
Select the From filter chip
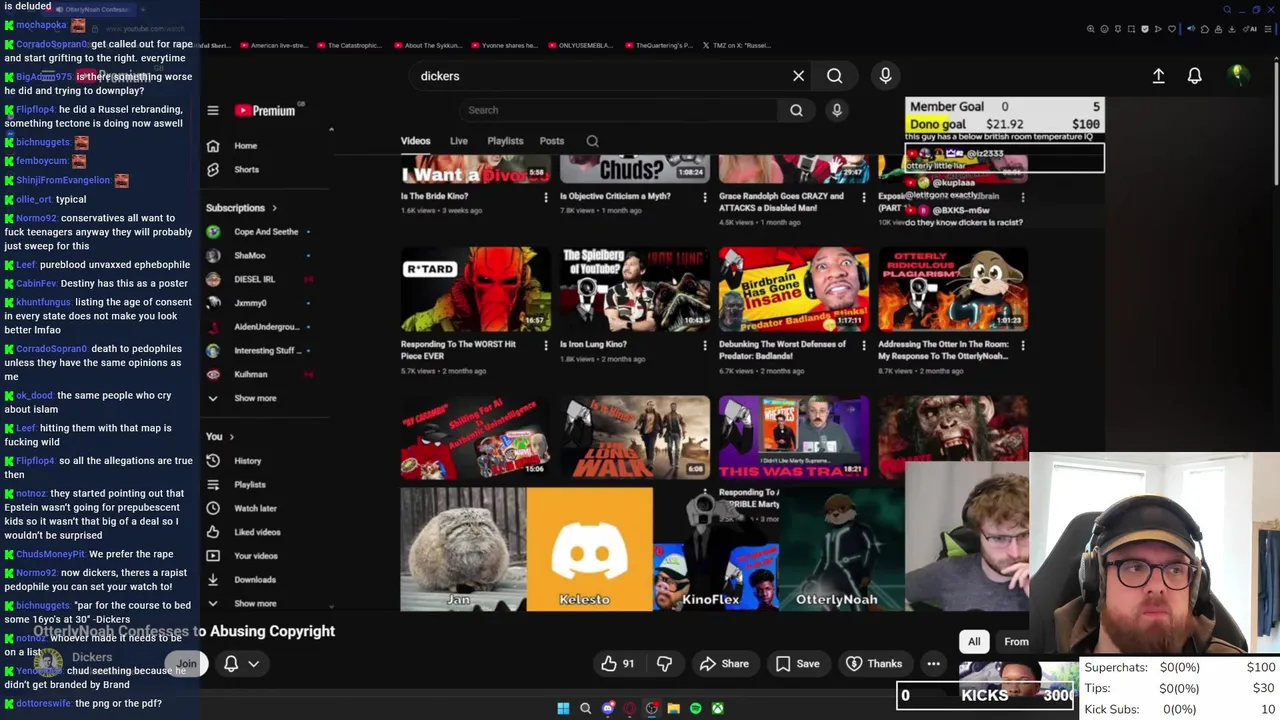pyautogui.click(x=1016, y=642)
